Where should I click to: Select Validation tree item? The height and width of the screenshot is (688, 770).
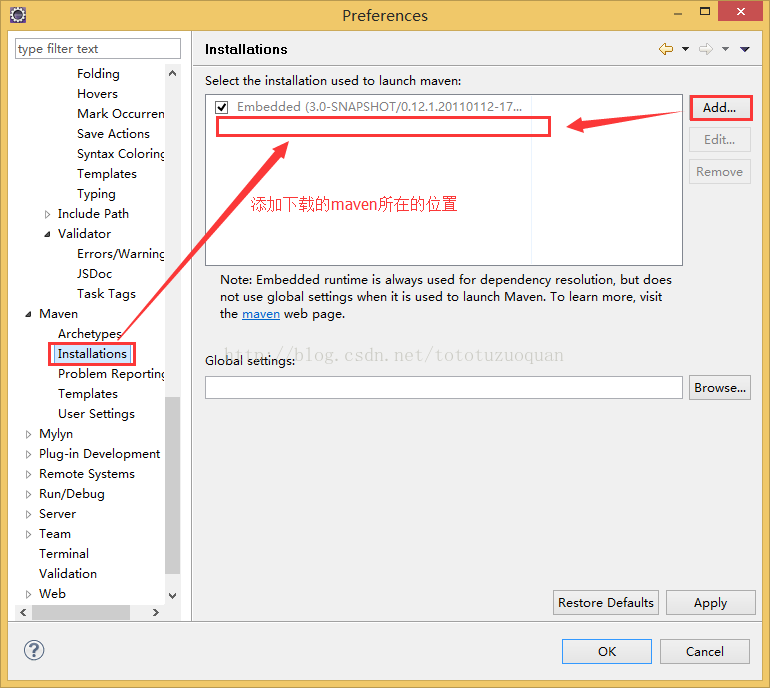[68, 574]
